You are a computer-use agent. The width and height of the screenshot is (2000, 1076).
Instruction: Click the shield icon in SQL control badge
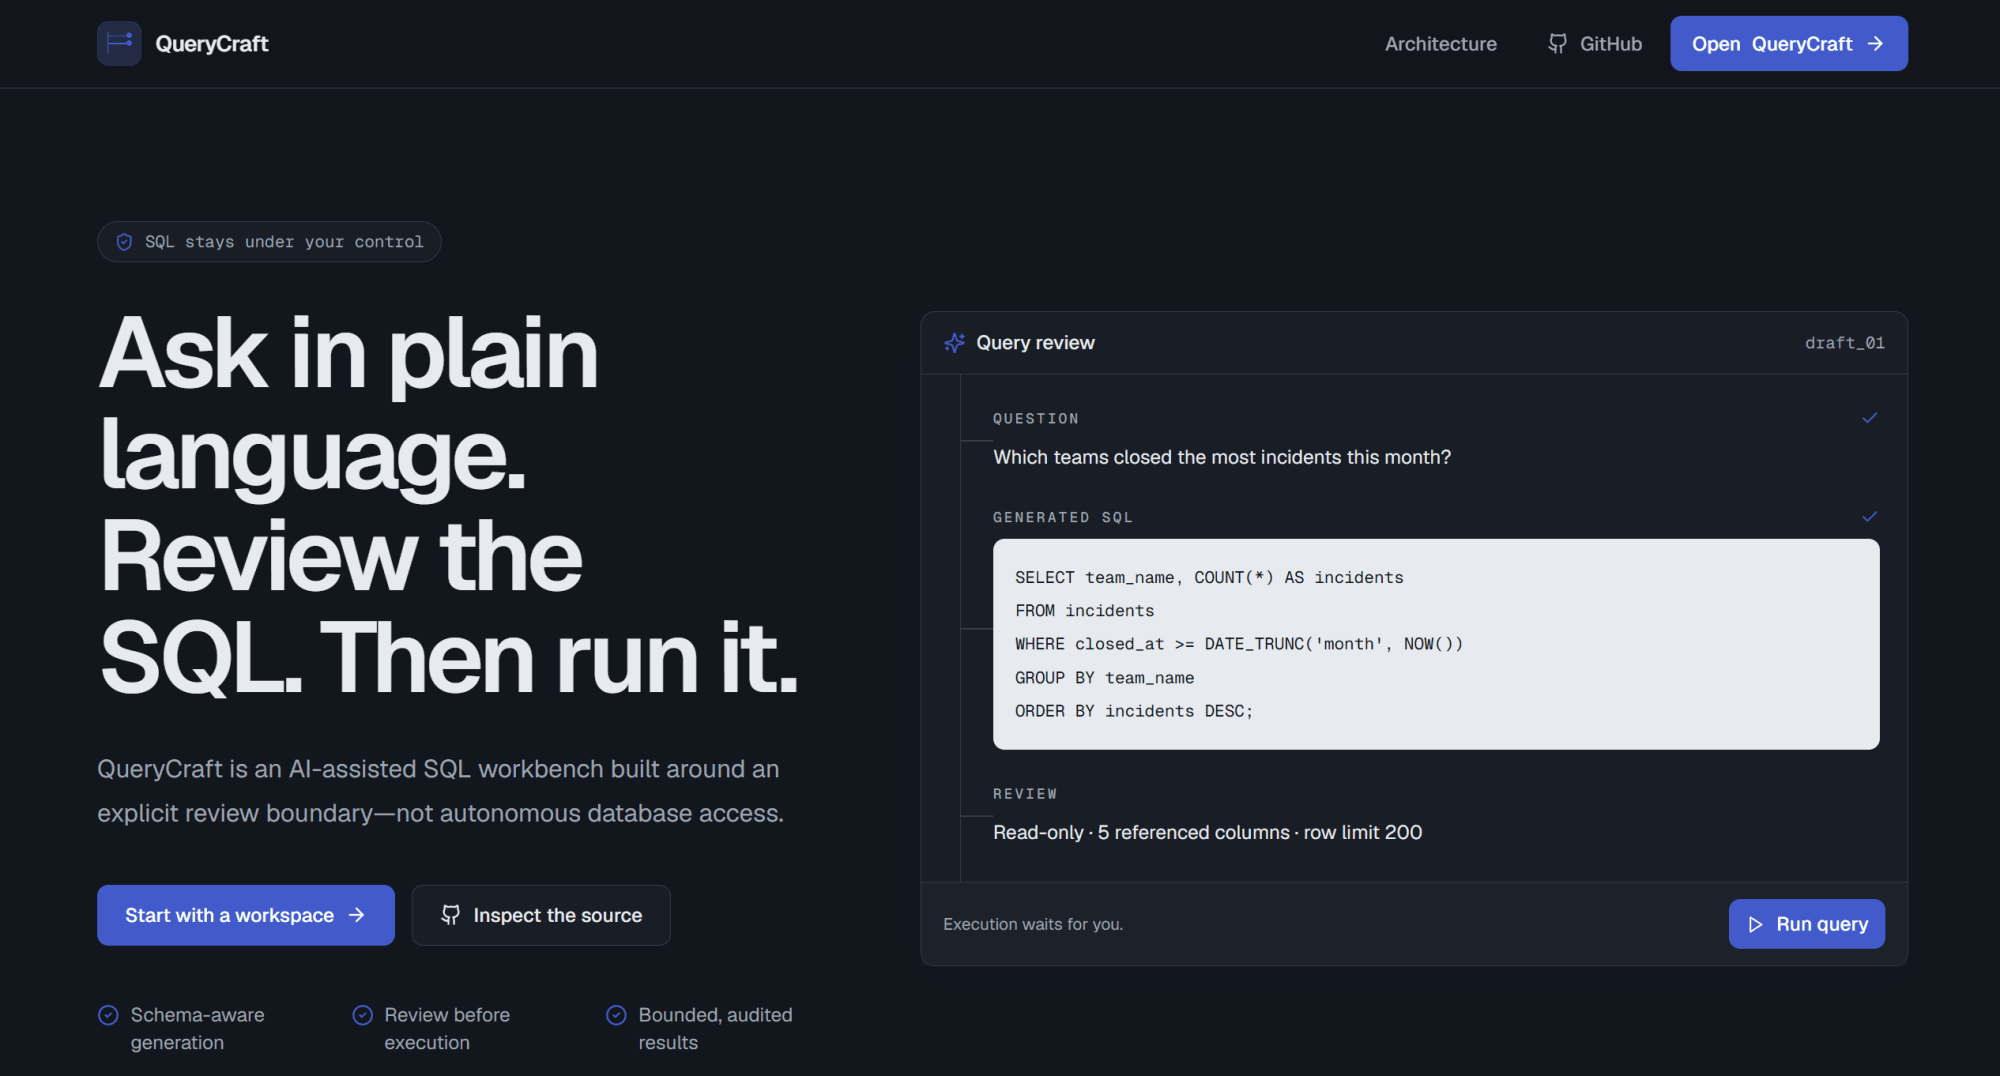[x=124, y=242]
